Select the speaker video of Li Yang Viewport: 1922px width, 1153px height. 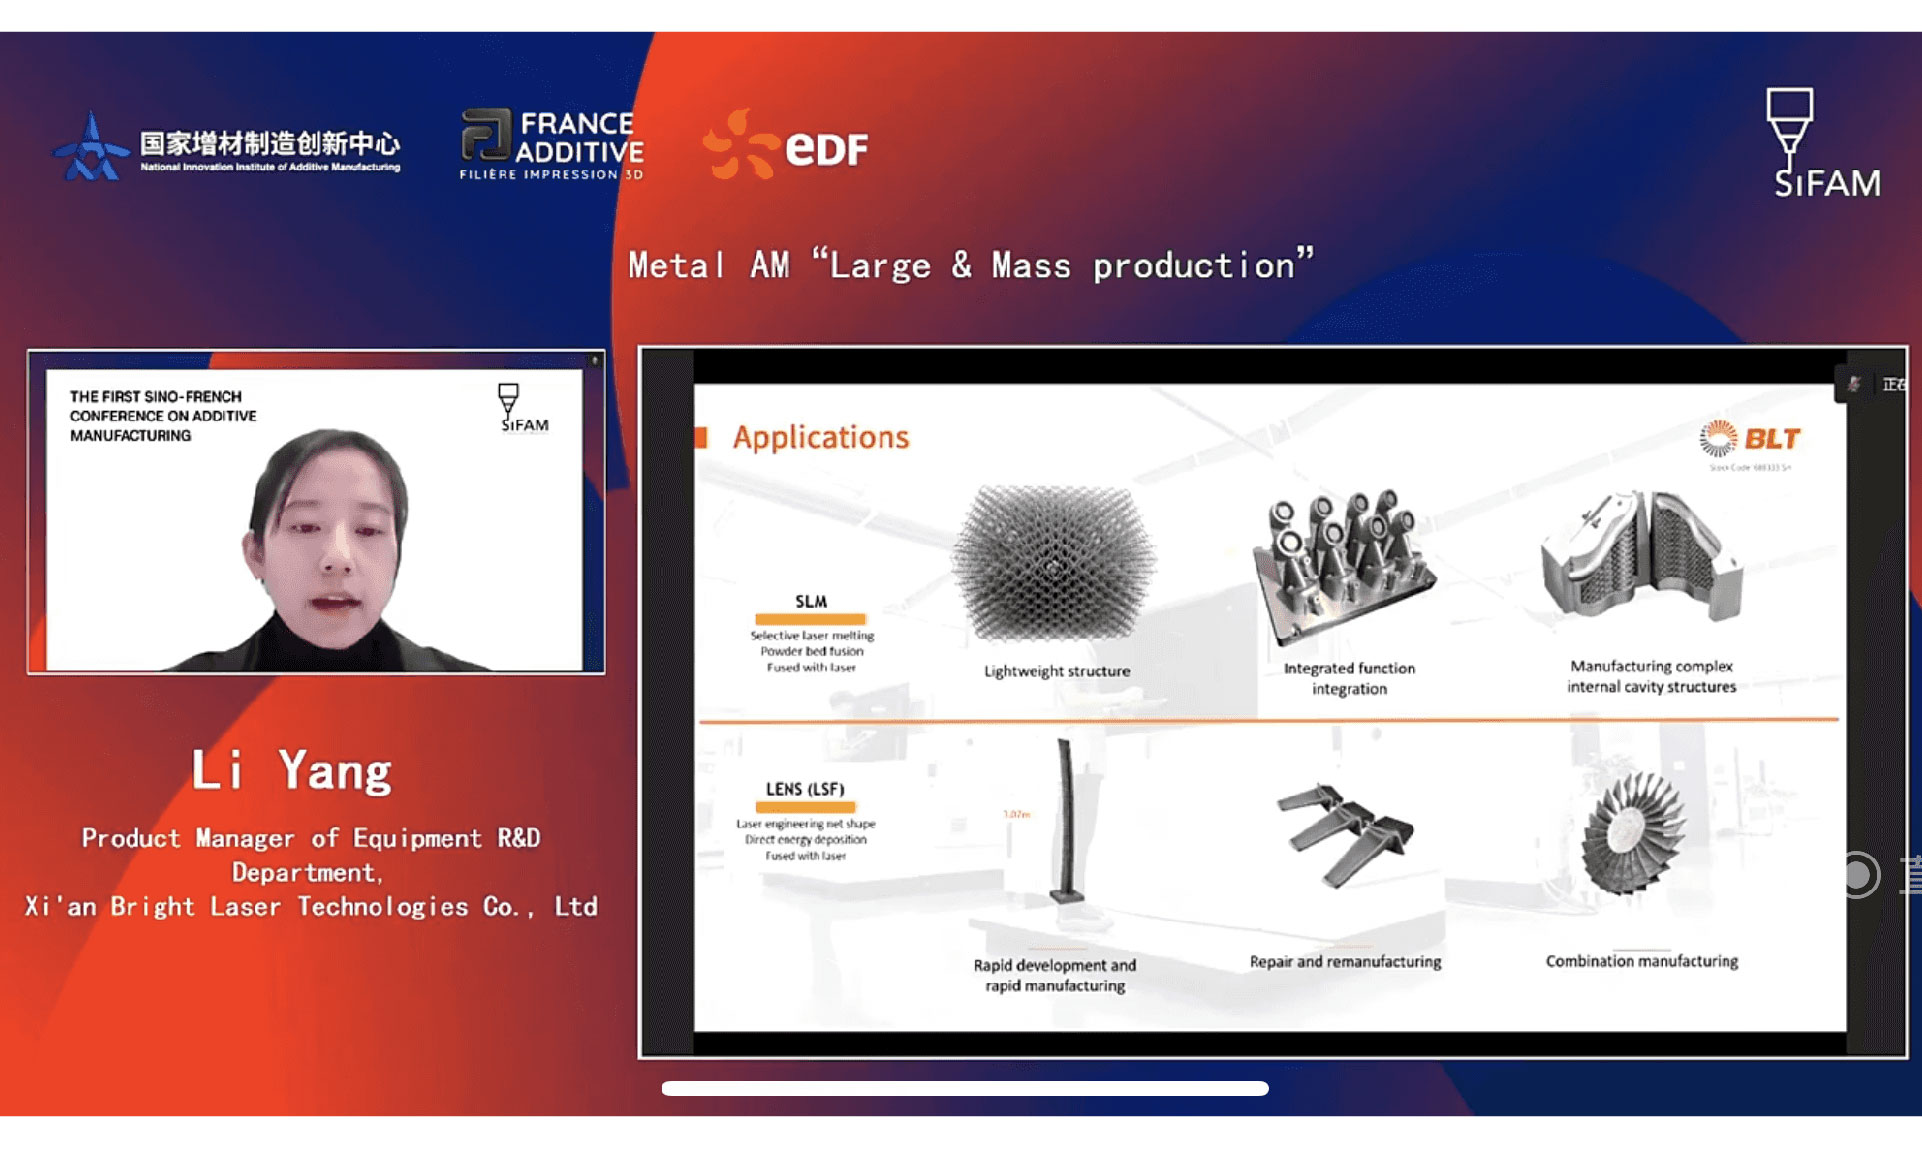316,511
